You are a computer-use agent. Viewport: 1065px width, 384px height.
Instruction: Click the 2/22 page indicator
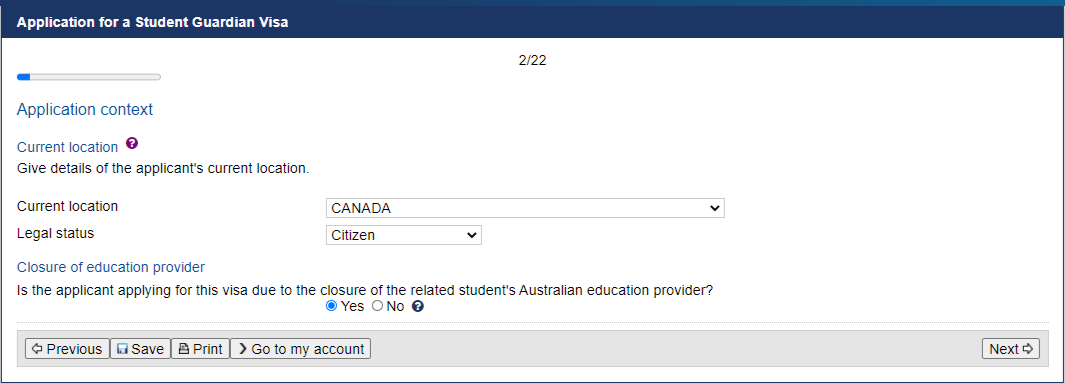coord(532,60)
